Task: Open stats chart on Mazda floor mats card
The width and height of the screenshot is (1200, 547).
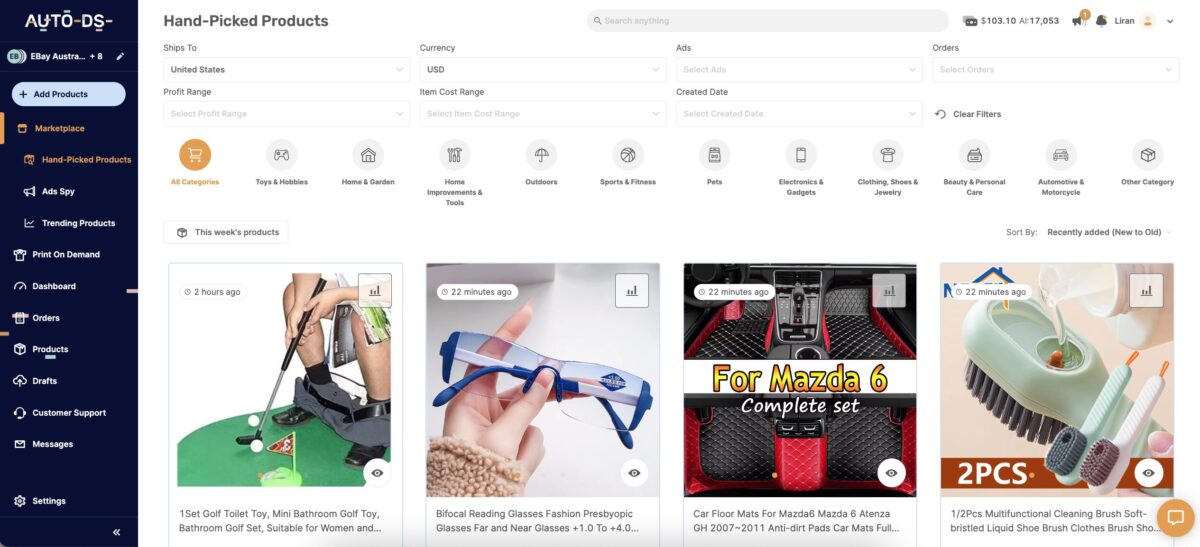Action: (889, 291)
